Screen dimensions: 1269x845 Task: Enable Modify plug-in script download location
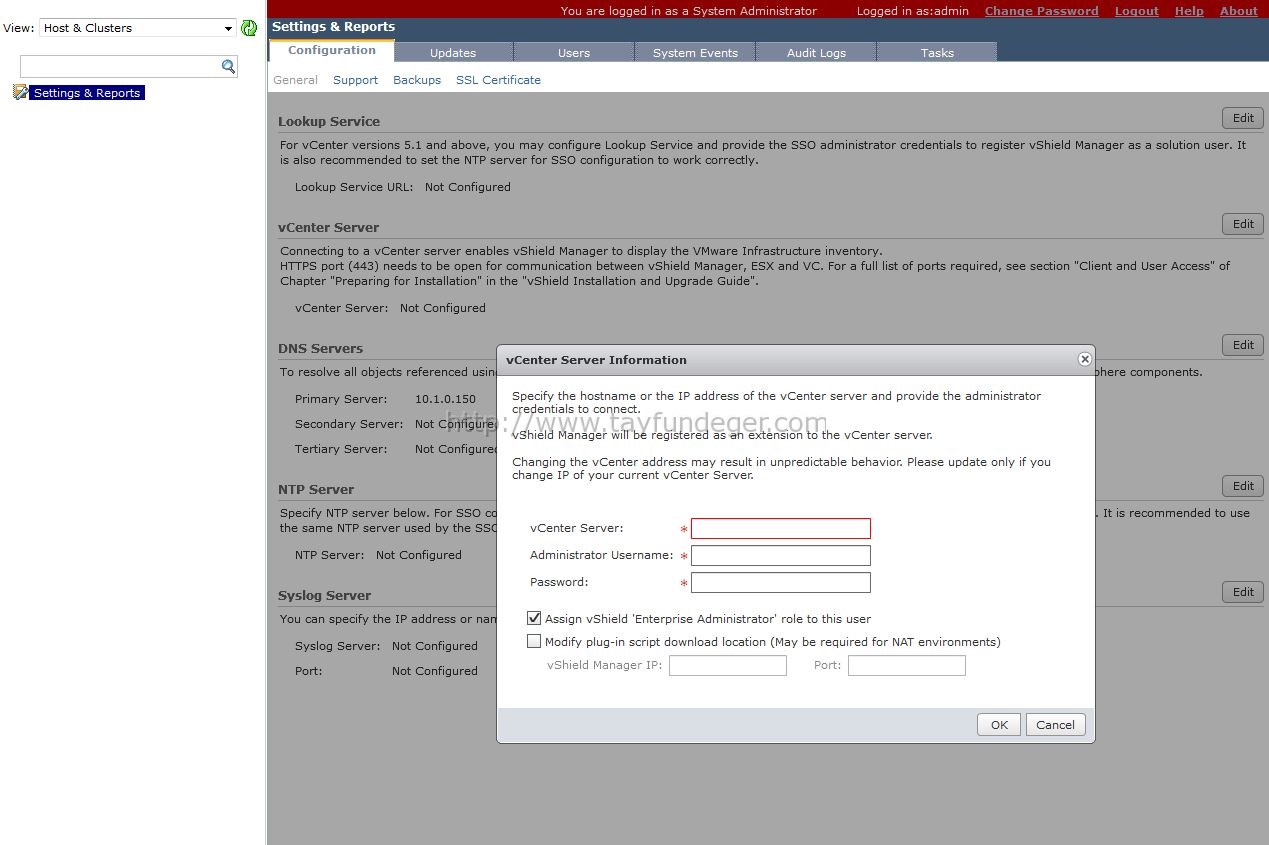[x=534, y=642]
